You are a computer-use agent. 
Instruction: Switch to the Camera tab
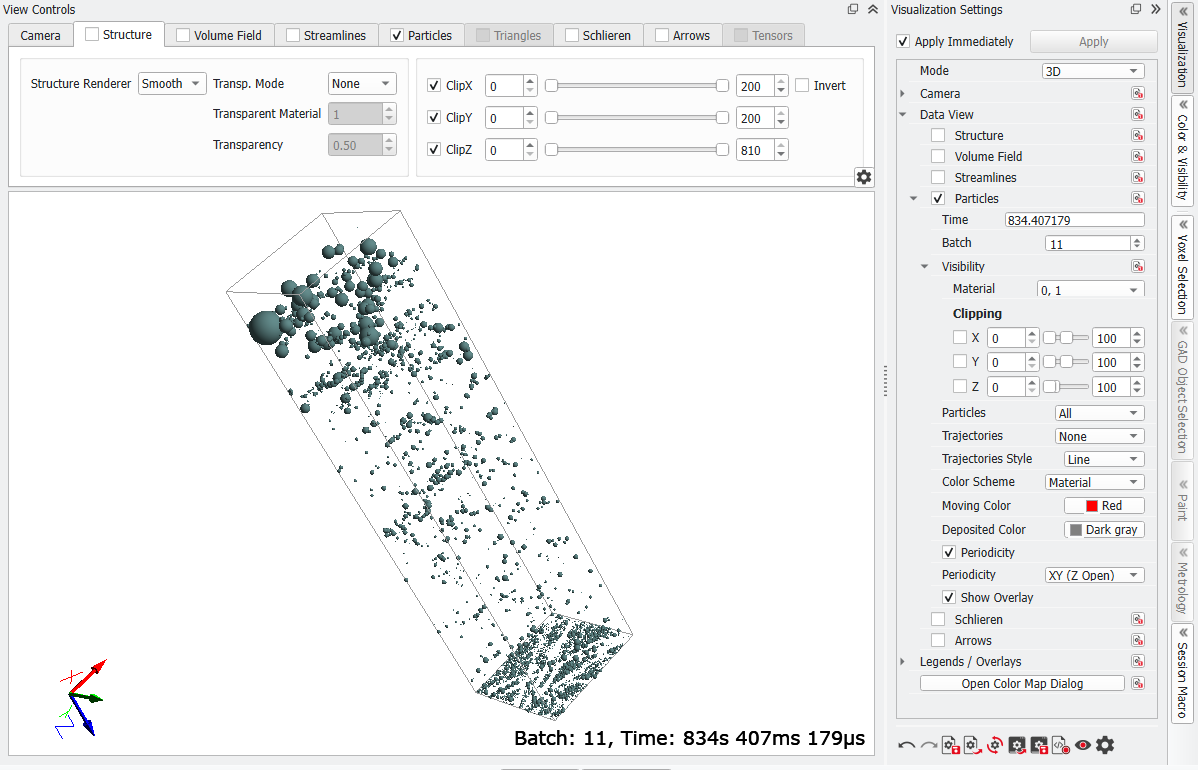(x=40, y=35)
